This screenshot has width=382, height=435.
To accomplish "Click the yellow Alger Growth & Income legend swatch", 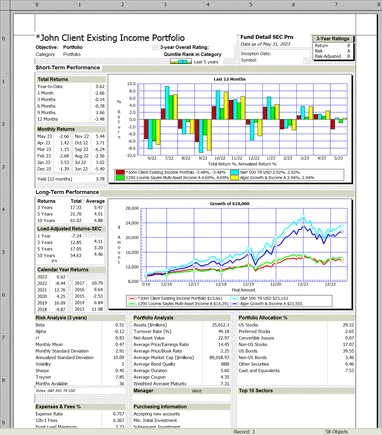I will 235,178.
